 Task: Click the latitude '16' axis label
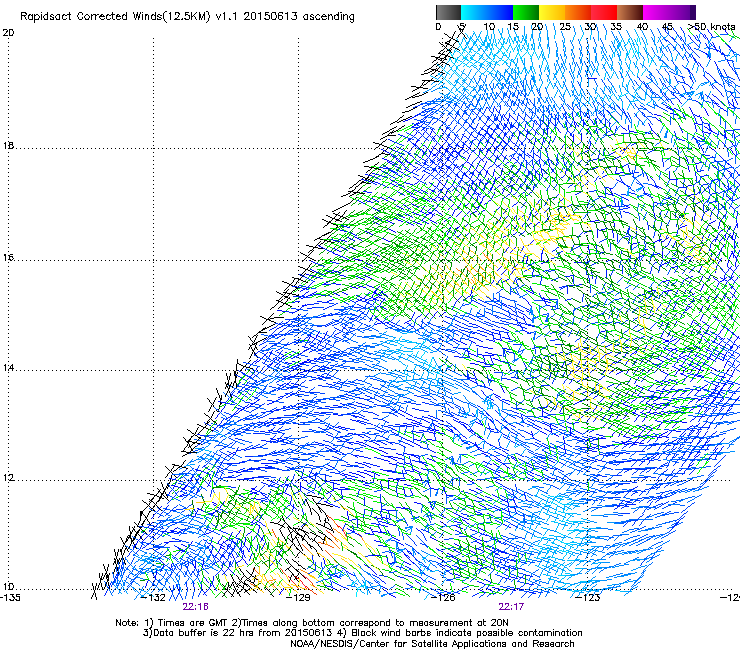coord(8,258)
